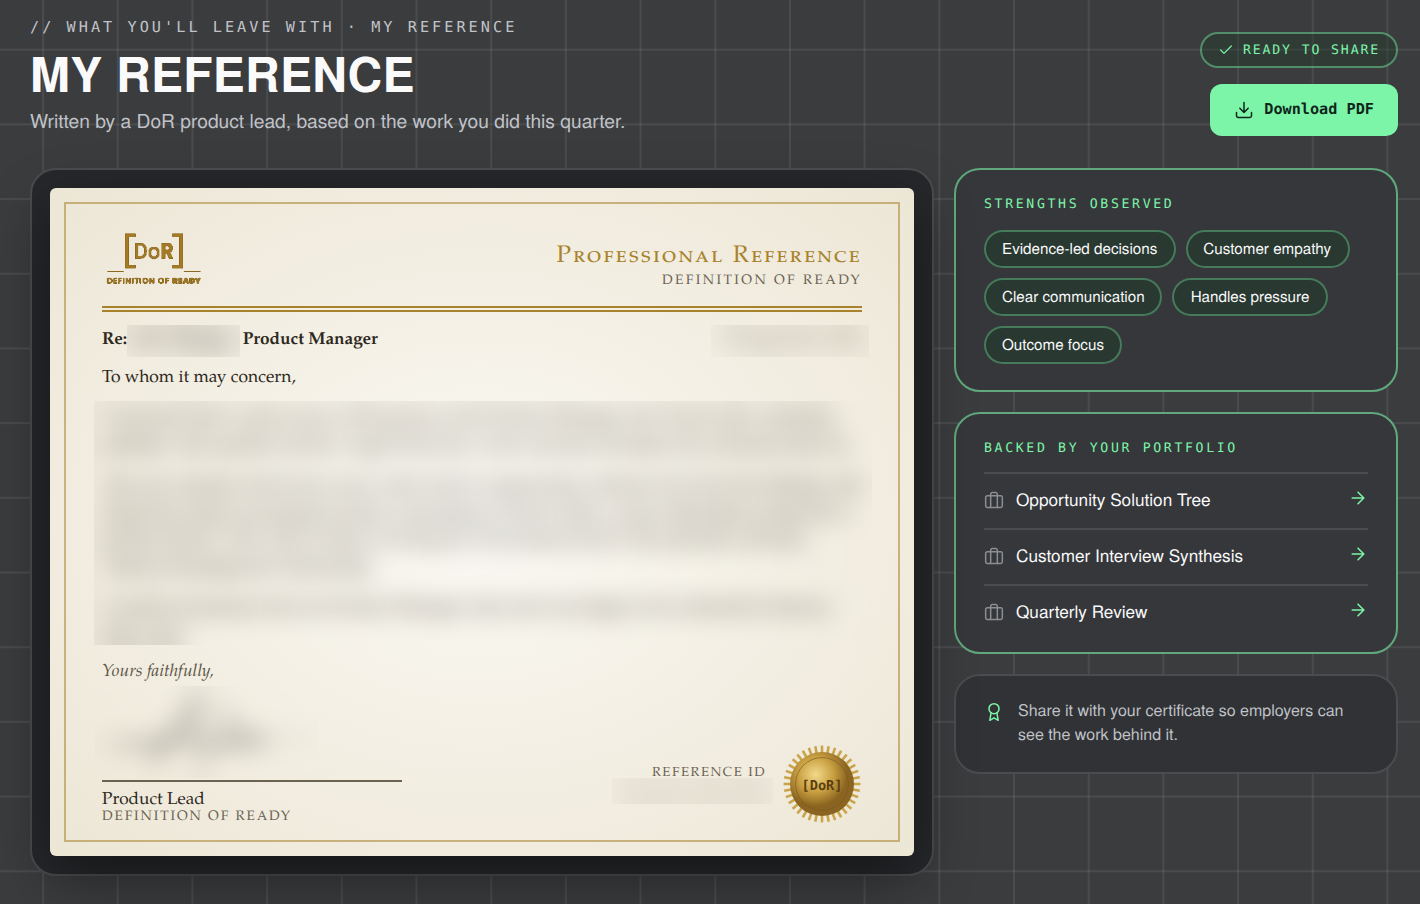Click the gold DoR seal on the certificate
Viewport: 1420px width, 904px height.
(822, 784)
